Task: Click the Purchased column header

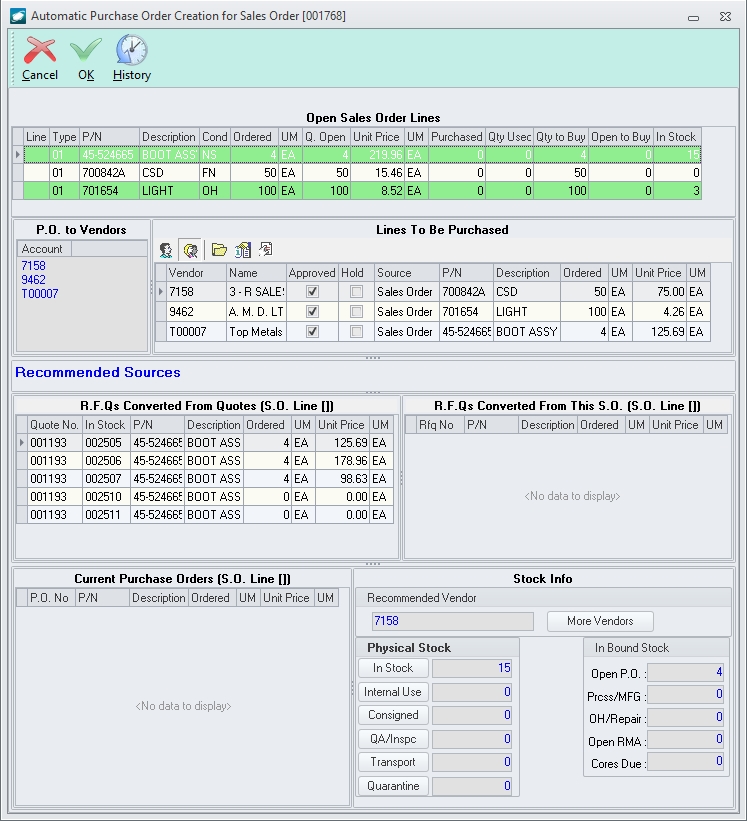Action: [457, 137]
